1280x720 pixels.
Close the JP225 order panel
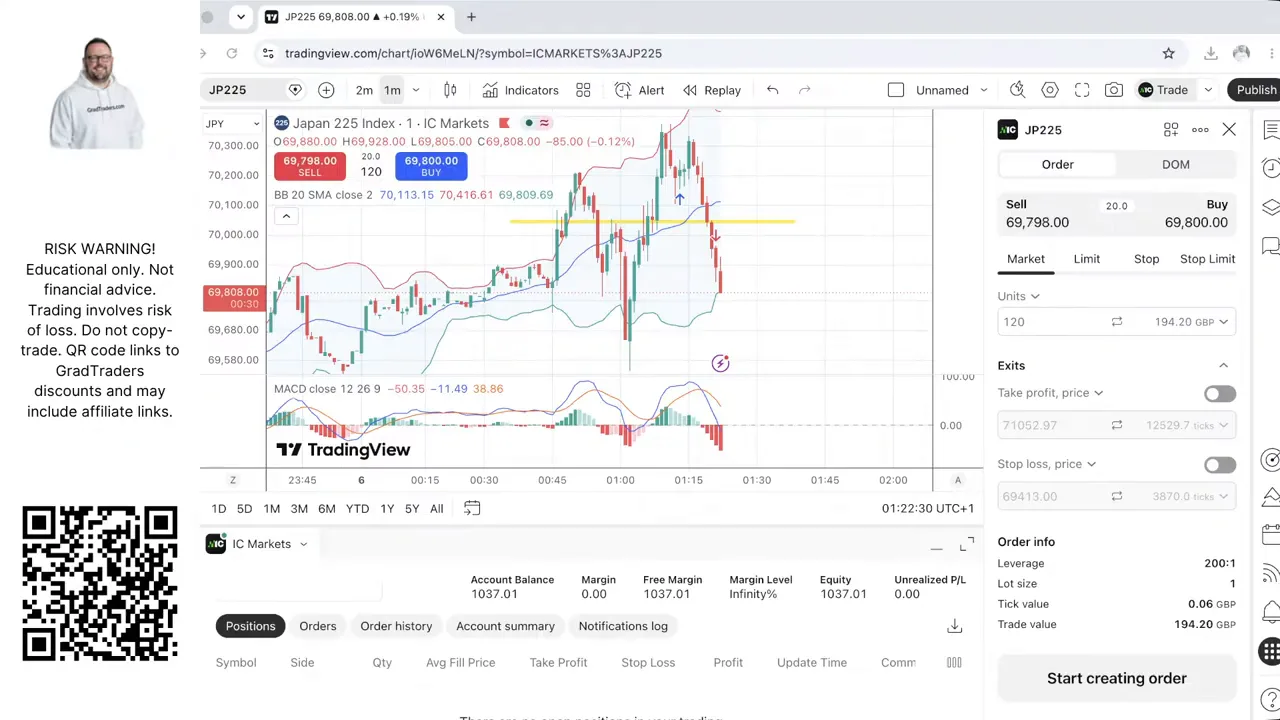click(x=1229, y=130)
